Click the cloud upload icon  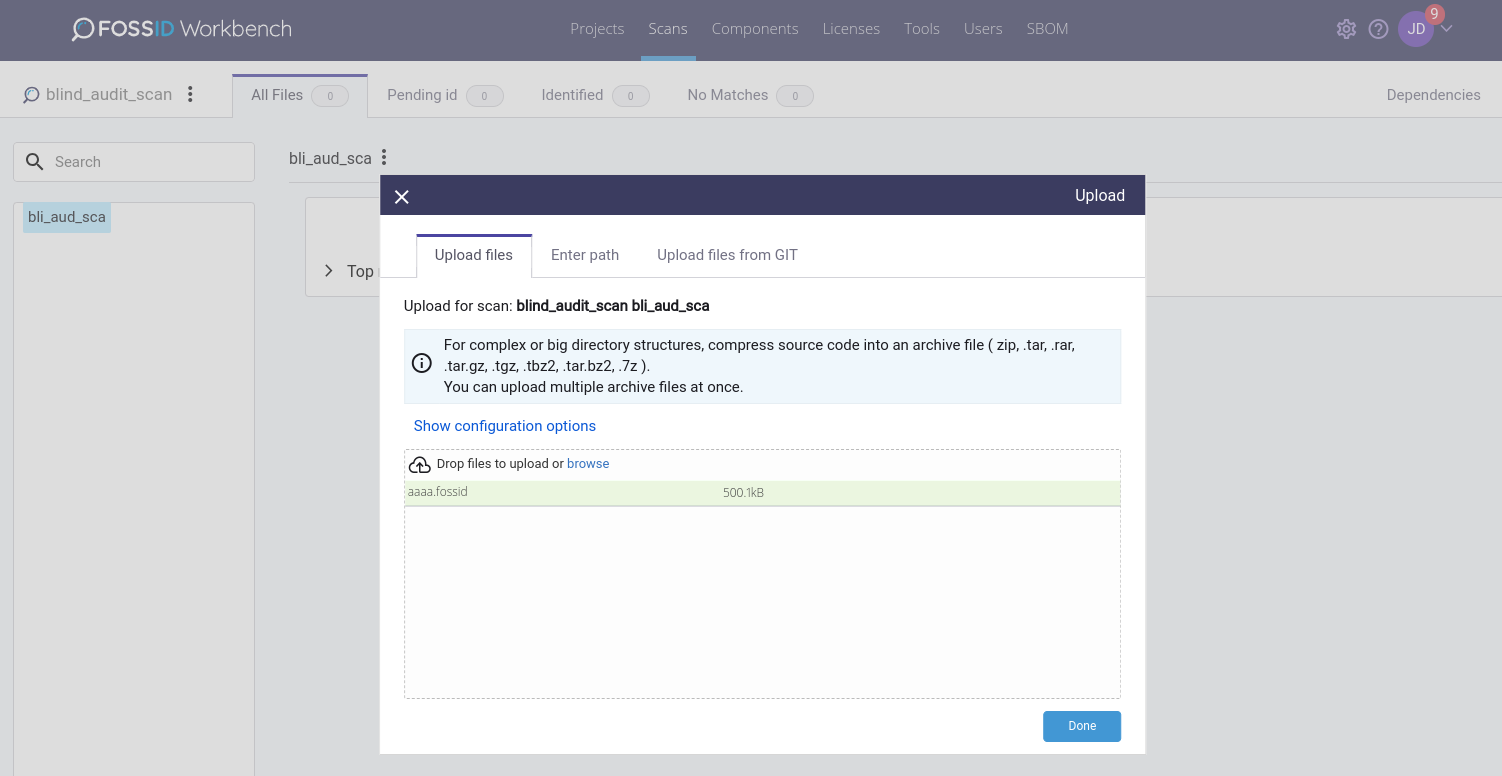tap(419, 464)
